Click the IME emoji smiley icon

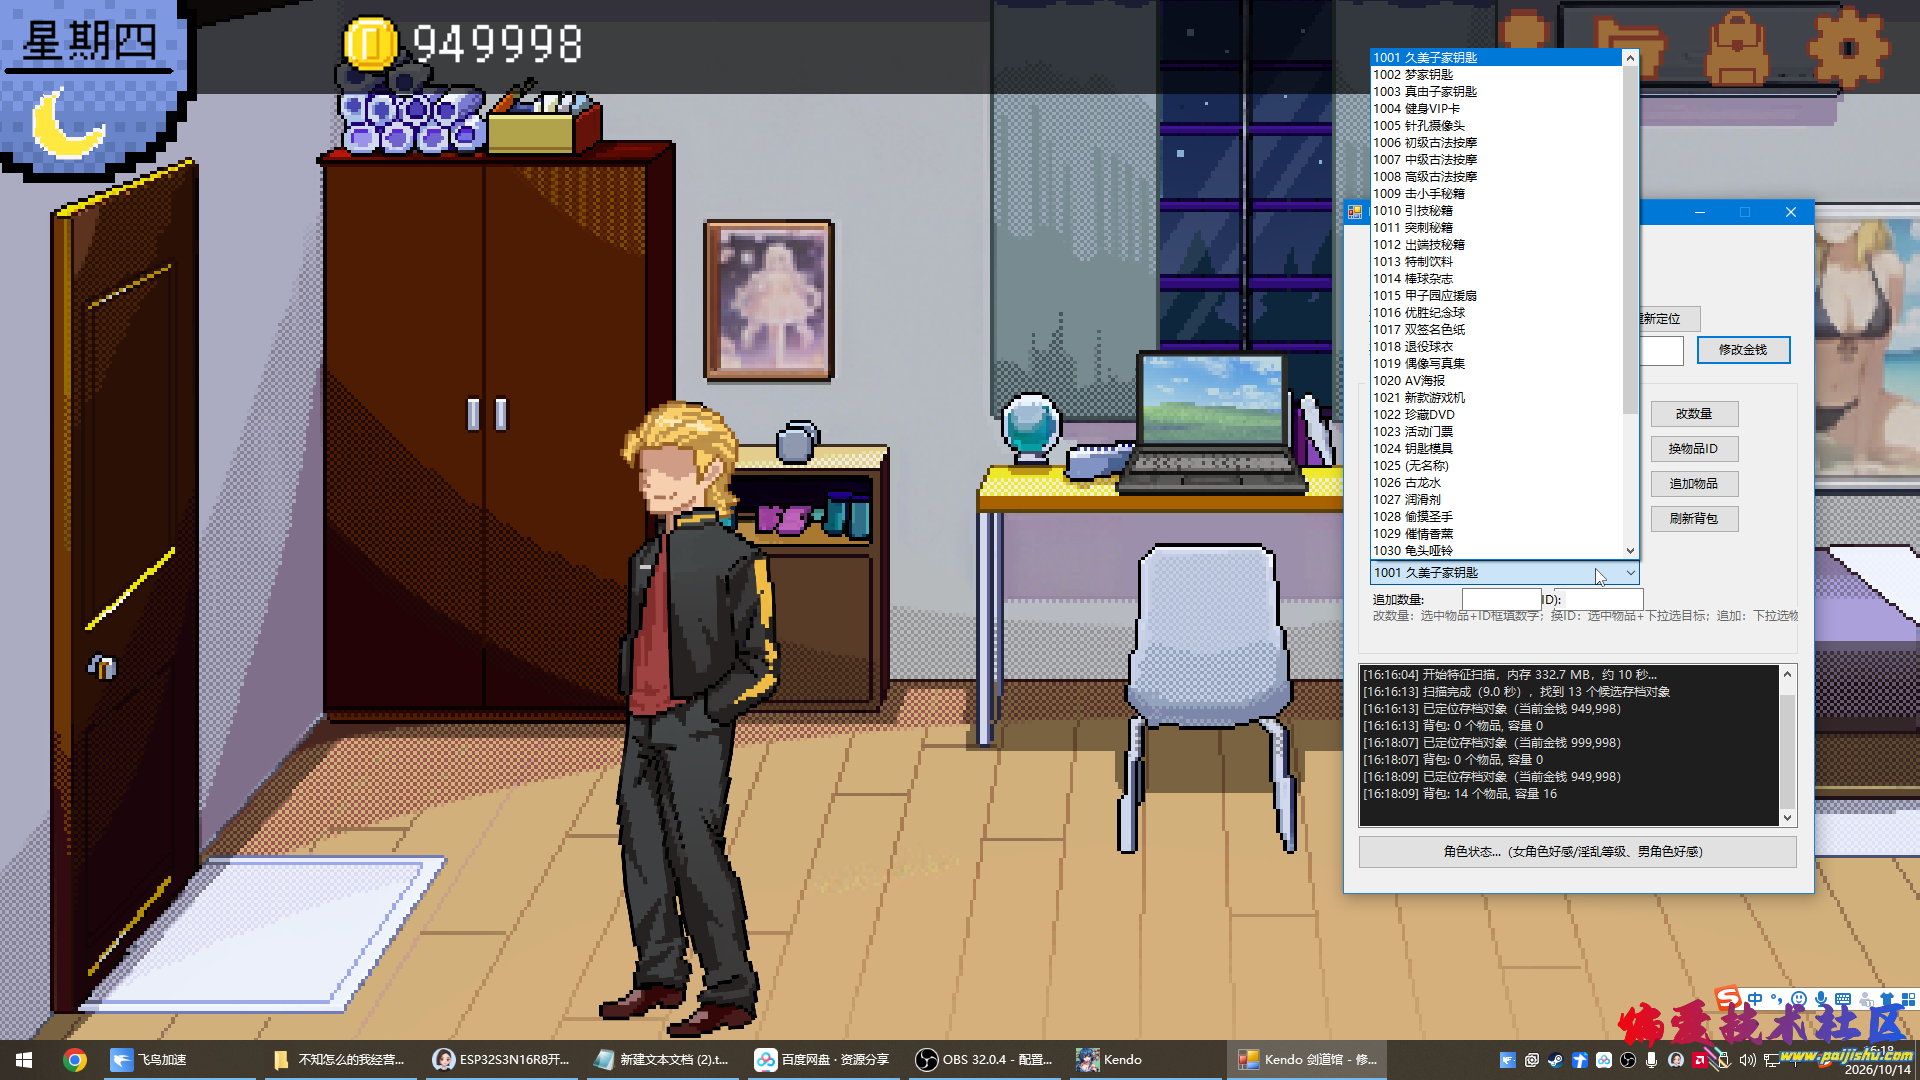tap(1799, 998)
